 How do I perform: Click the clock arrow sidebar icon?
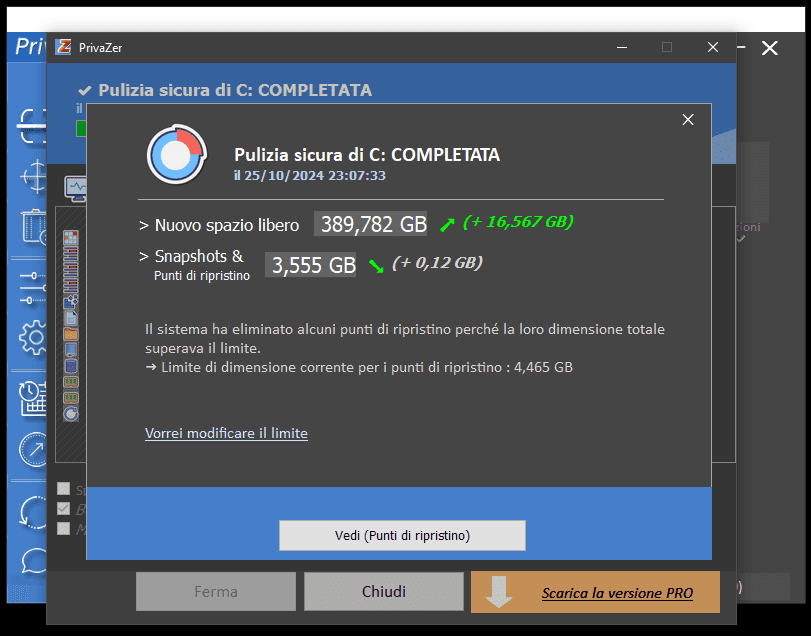pos(33,449)
